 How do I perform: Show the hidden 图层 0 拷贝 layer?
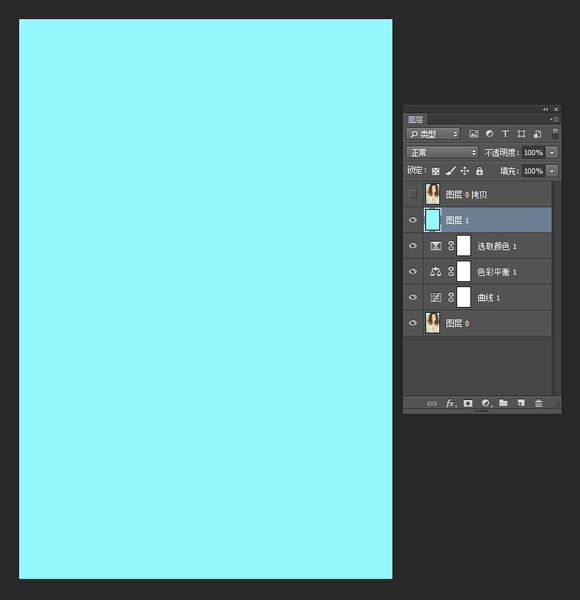pyautogui.click(x=412, y=194)
